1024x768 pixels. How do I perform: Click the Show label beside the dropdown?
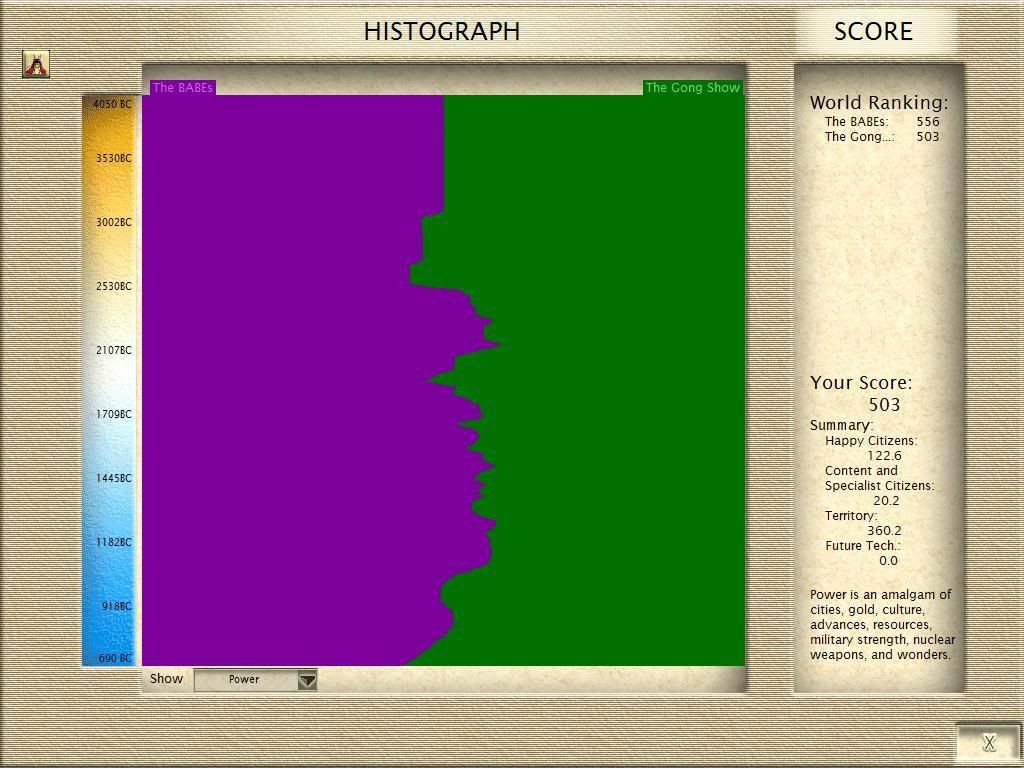tap(167, 679)
